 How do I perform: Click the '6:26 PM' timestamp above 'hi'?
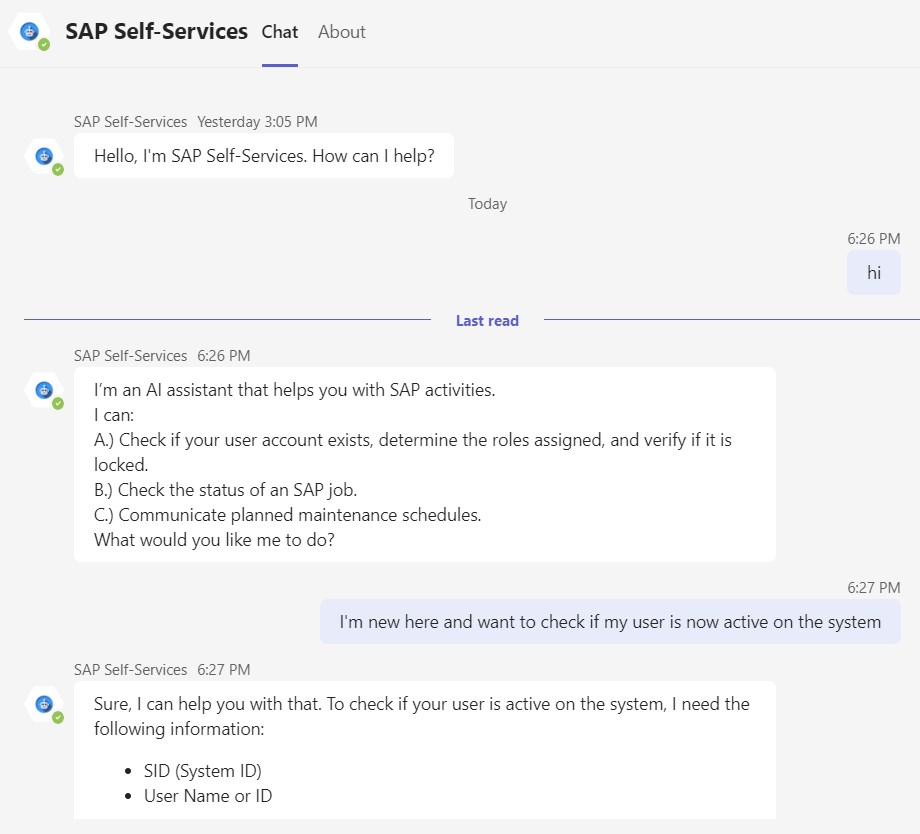874,238
